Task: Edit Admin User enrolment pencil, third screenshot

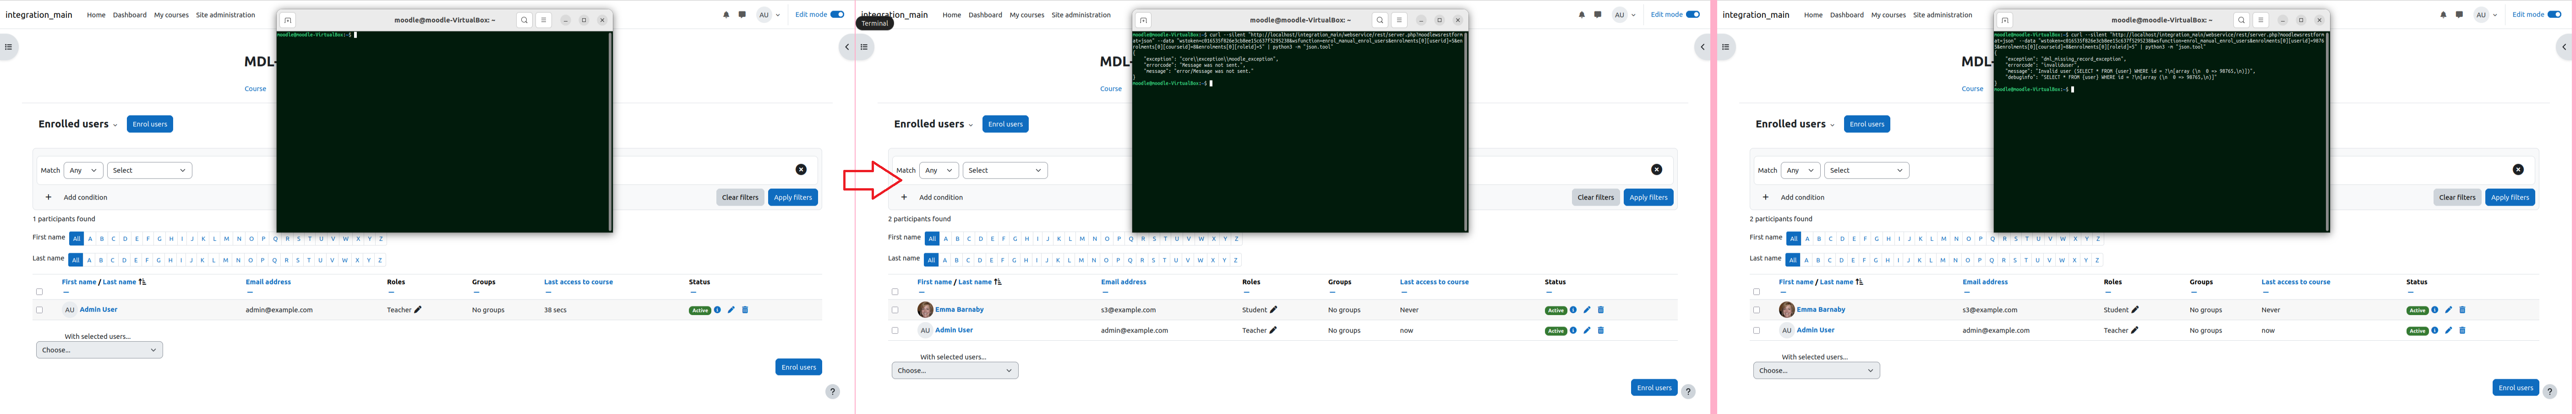Action: [x=2449, y=330]
